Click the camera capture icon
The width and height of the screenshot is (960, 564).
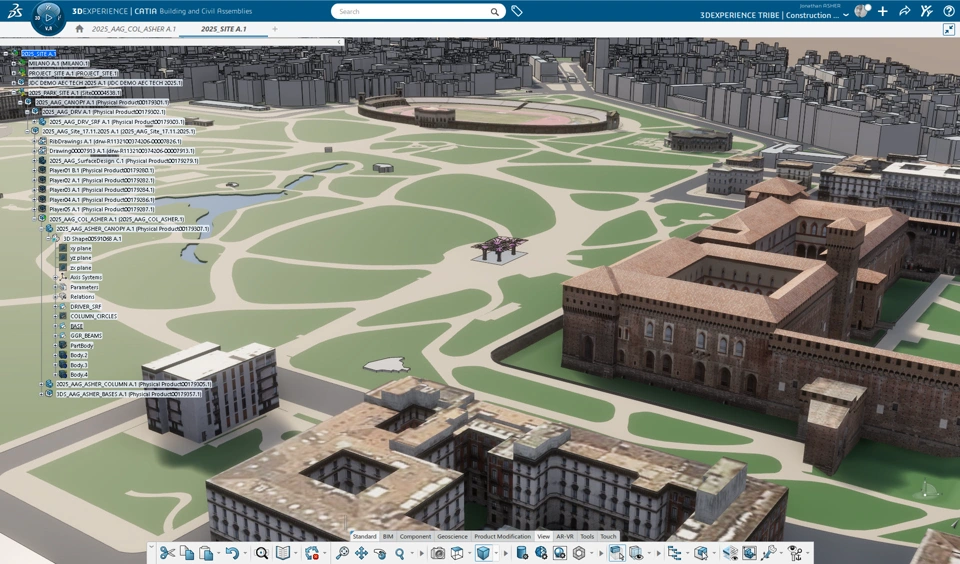(x=438, y=553)
